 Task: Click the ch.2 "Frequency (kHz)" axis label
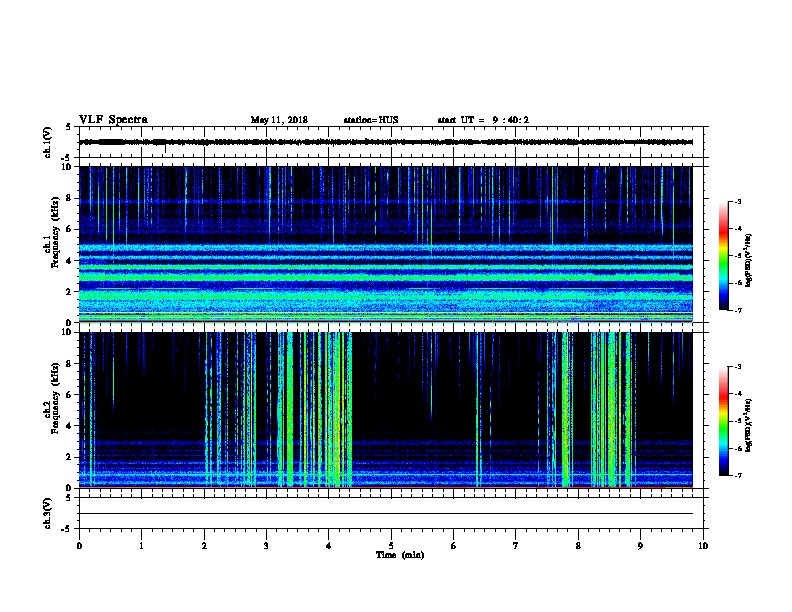tap(55, 397)
